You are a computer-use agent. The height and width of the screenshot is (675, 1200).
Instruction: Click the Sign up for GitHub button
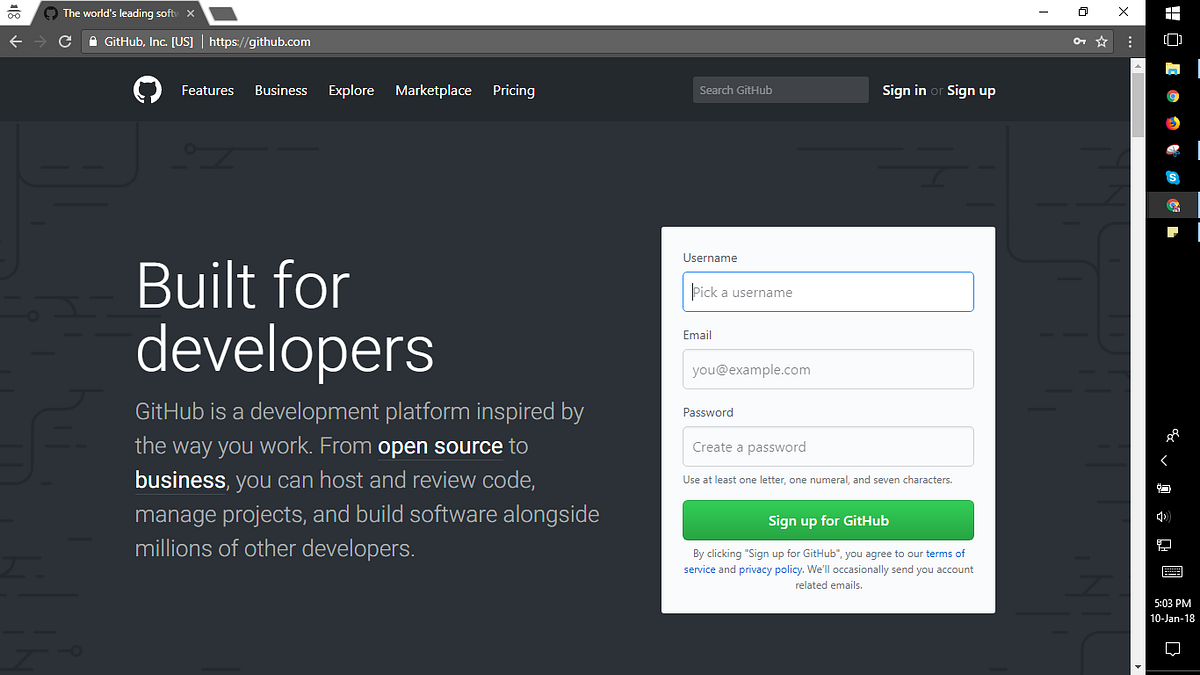tap(828, 520)
